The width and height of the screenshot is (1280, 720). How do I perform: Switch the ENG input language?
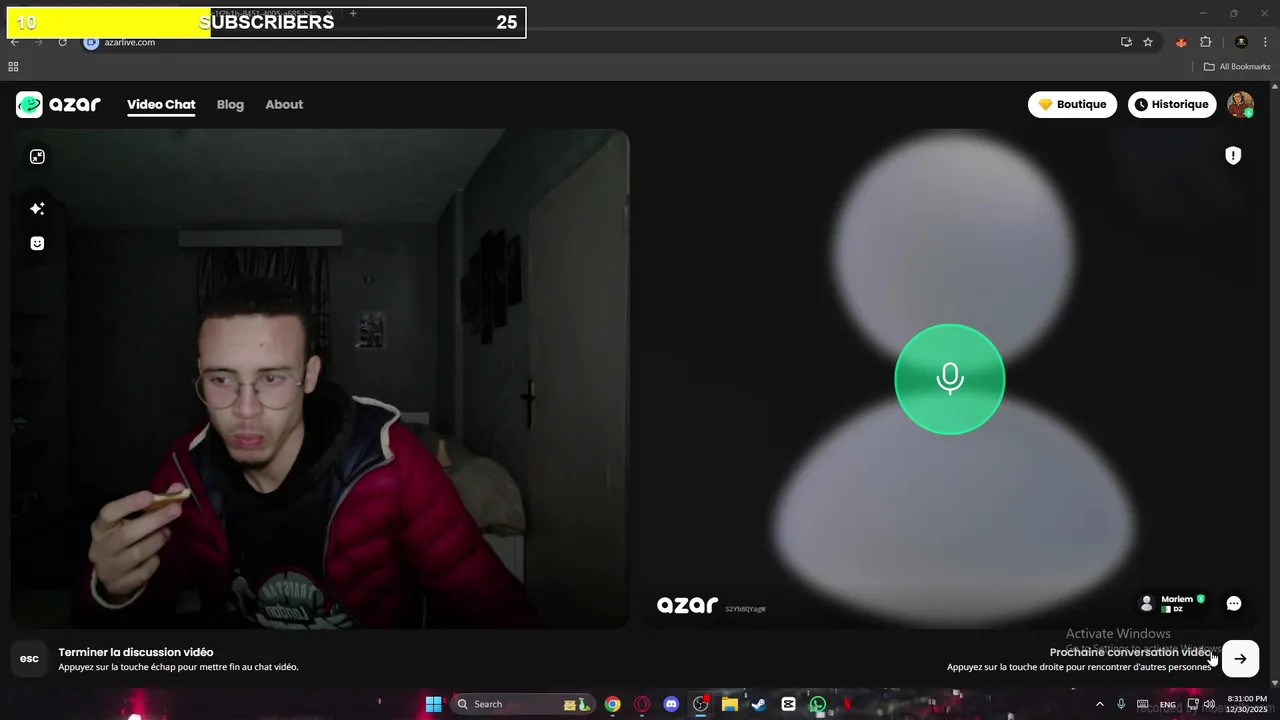pyautogui.click(x=1167, y=705)
